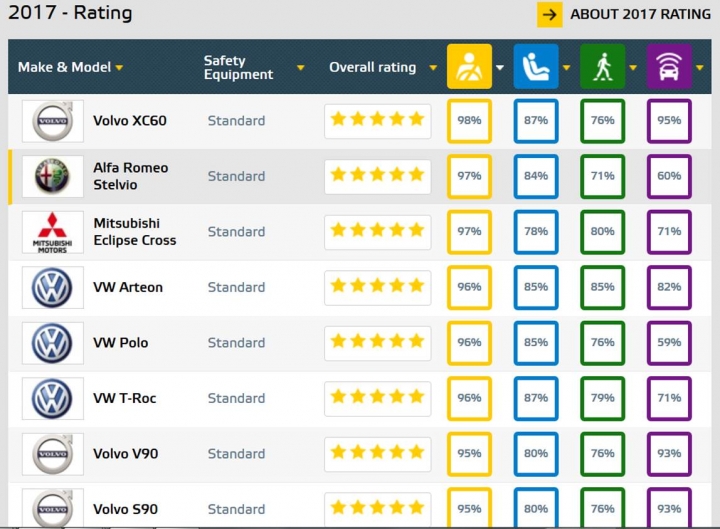The image size is (720, 529).
Task: Sort by Overall rating dropdown arrow
Action: (x=433, y=68)
